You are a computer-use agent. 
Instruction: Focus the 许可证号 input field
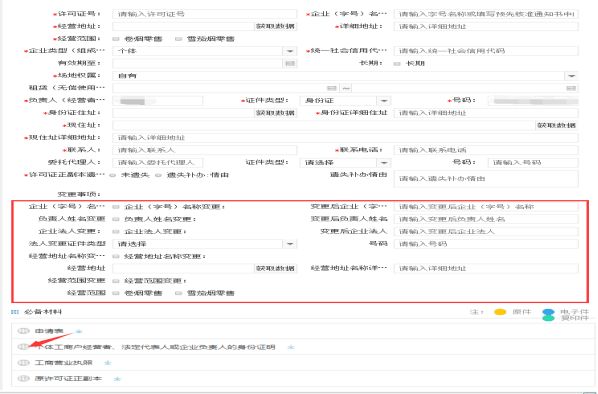coord(204,14)
